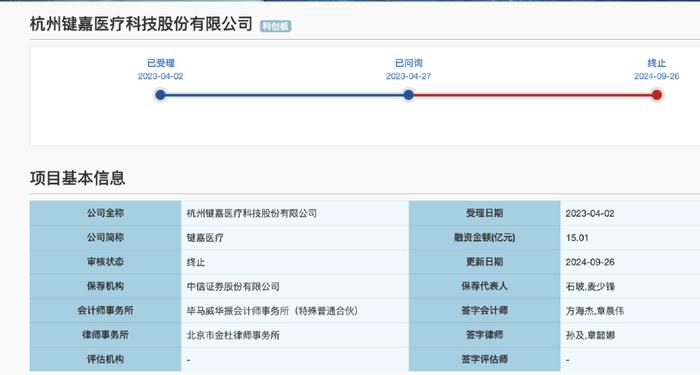
Task: Click the 签字律师 header cell
Action: click(x=484, y=335)
